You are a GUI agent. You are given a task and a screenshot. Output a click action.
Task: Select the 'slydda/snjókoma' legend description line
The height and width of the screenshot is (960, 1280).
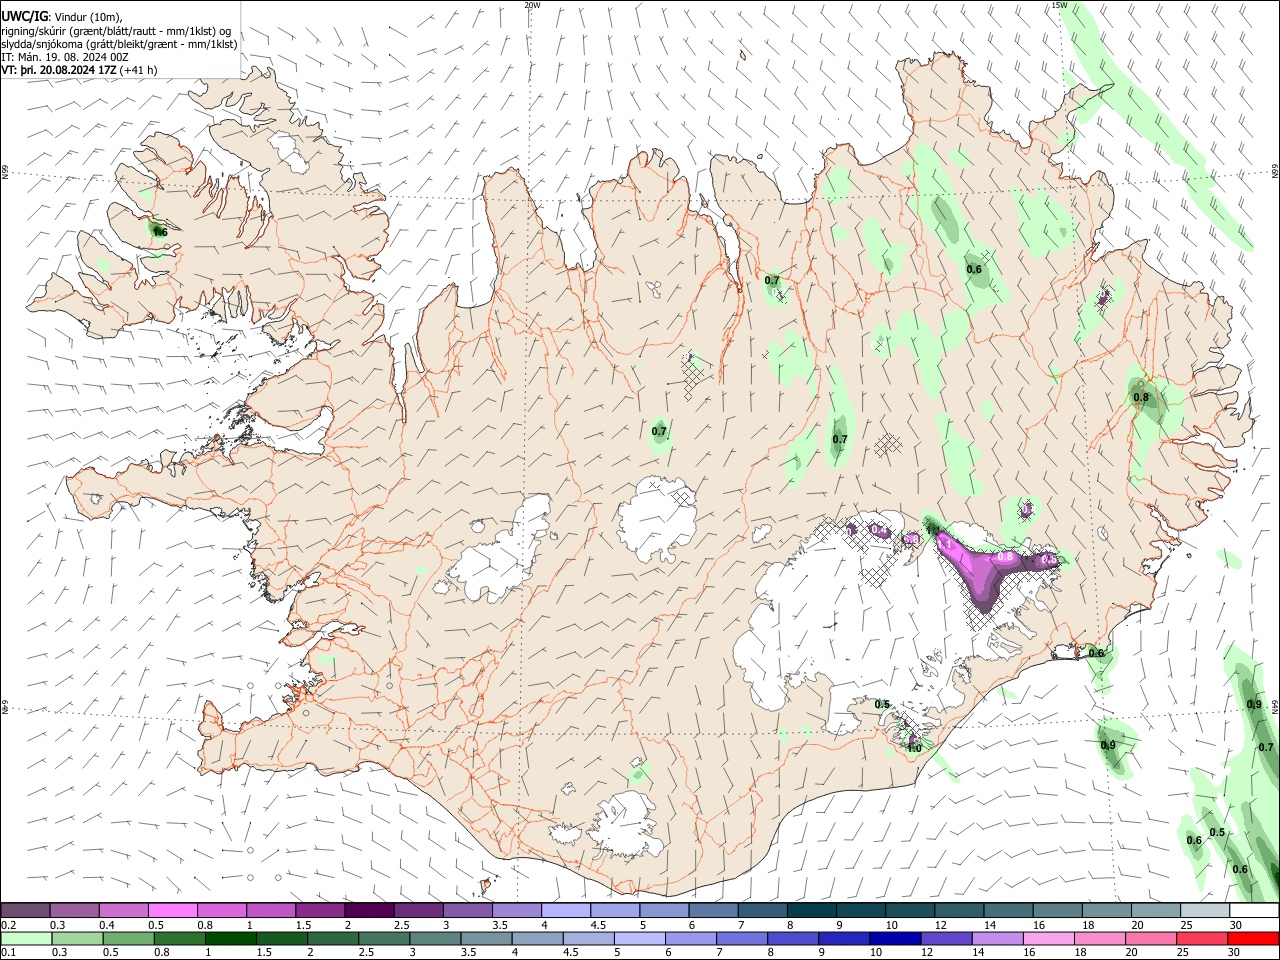(x=120, y=44)
